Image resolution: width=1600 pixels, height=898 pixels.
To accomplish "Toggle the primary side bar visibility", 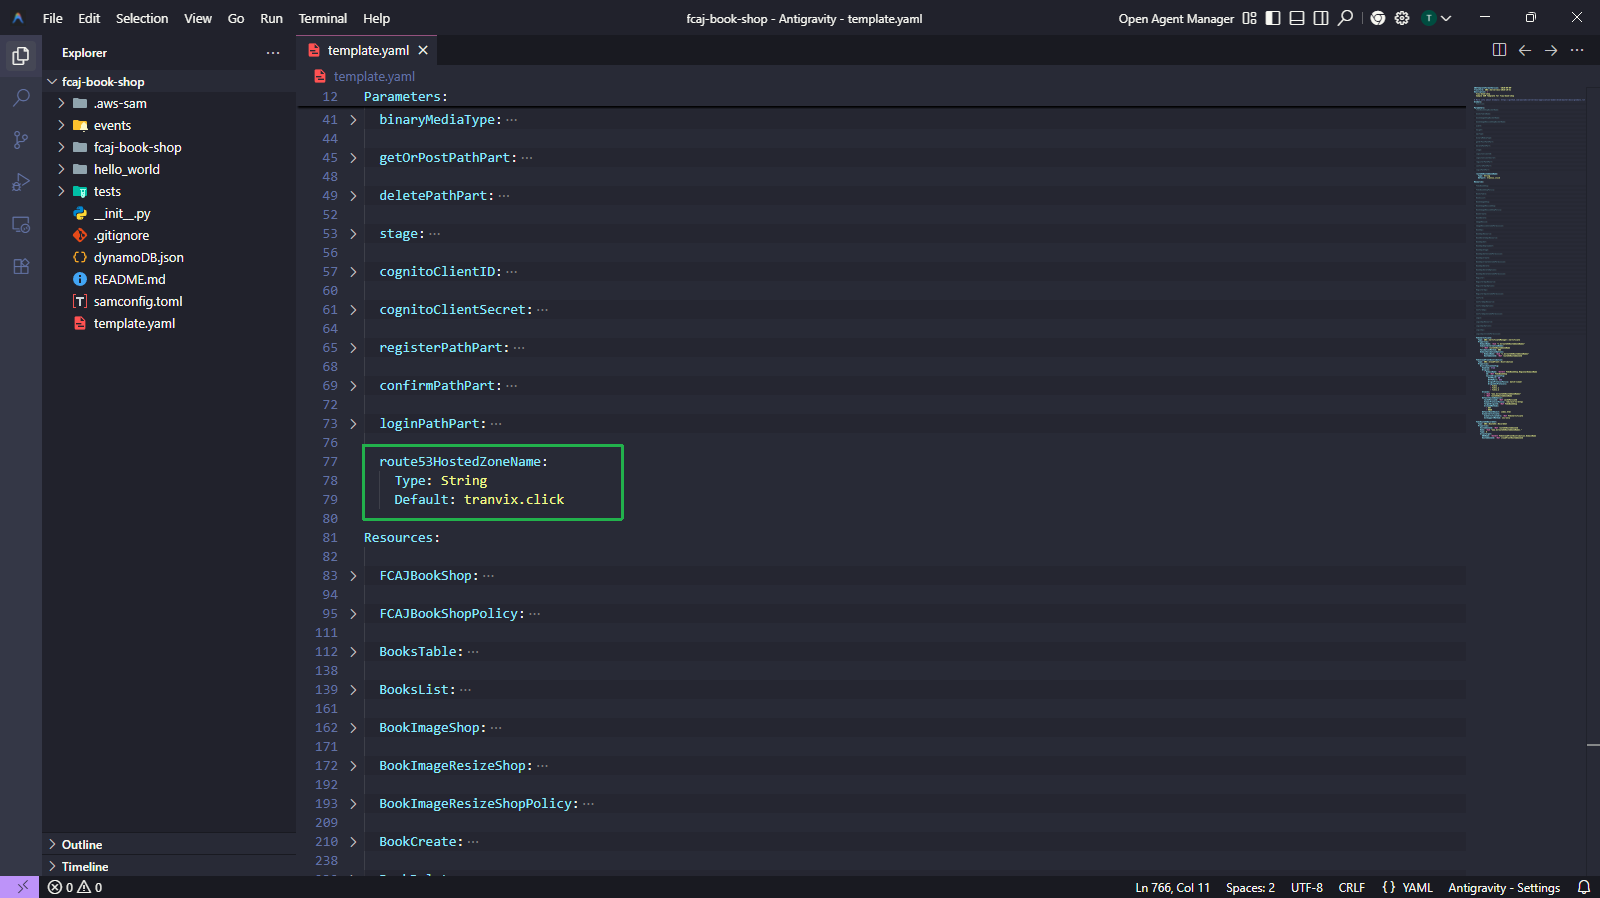I will pos(1273,18).
